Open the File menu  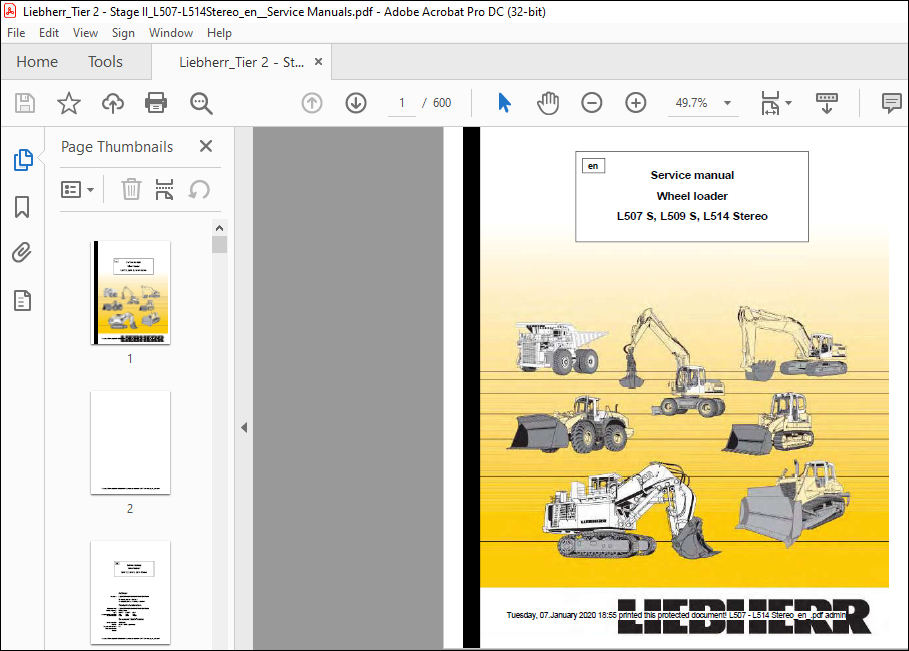(x=16, y=33)
